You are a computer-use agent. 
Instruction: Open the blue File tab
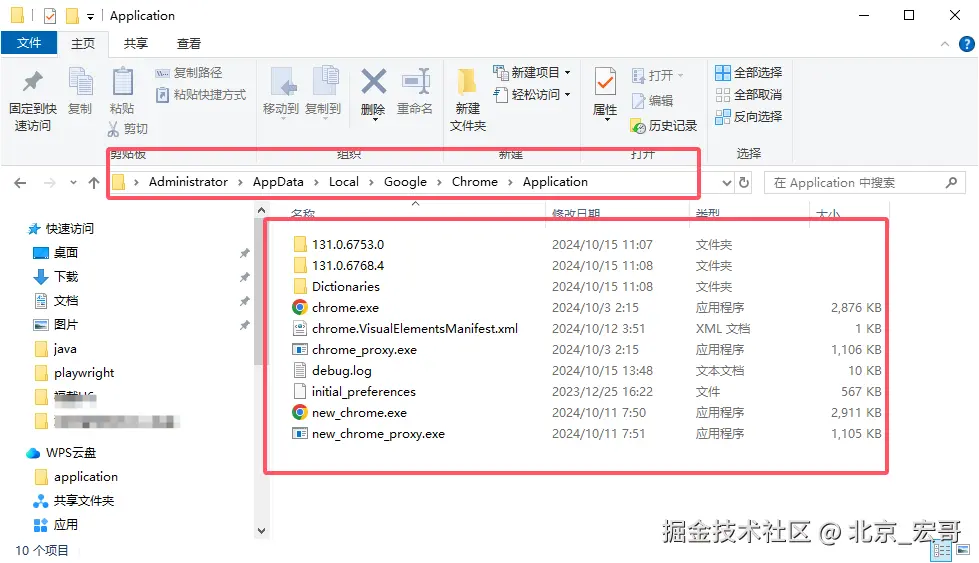coord(29,43)
